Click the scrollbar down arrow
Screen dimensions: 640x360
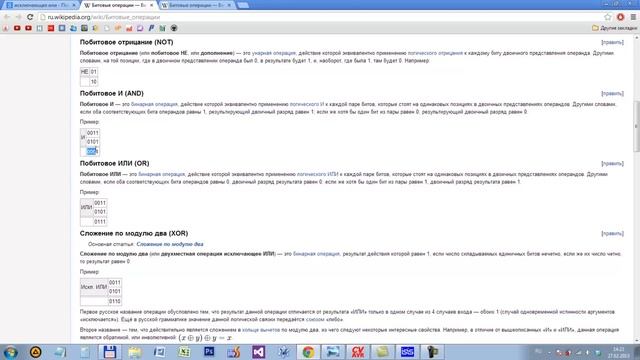[636, 340]
